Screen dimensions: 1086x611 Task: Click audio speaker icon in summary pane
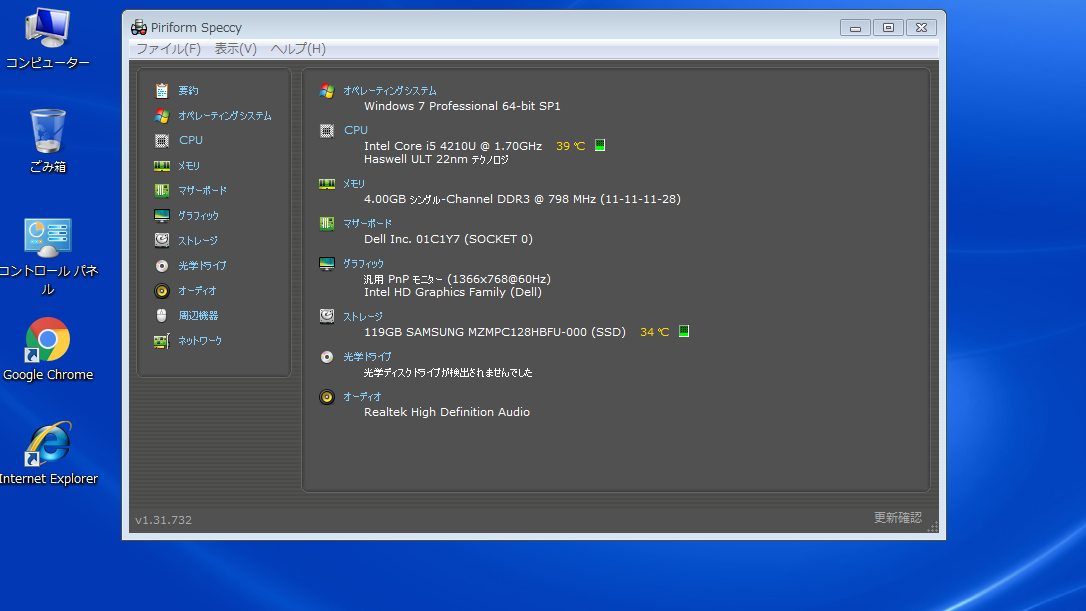tap(327, 397)
